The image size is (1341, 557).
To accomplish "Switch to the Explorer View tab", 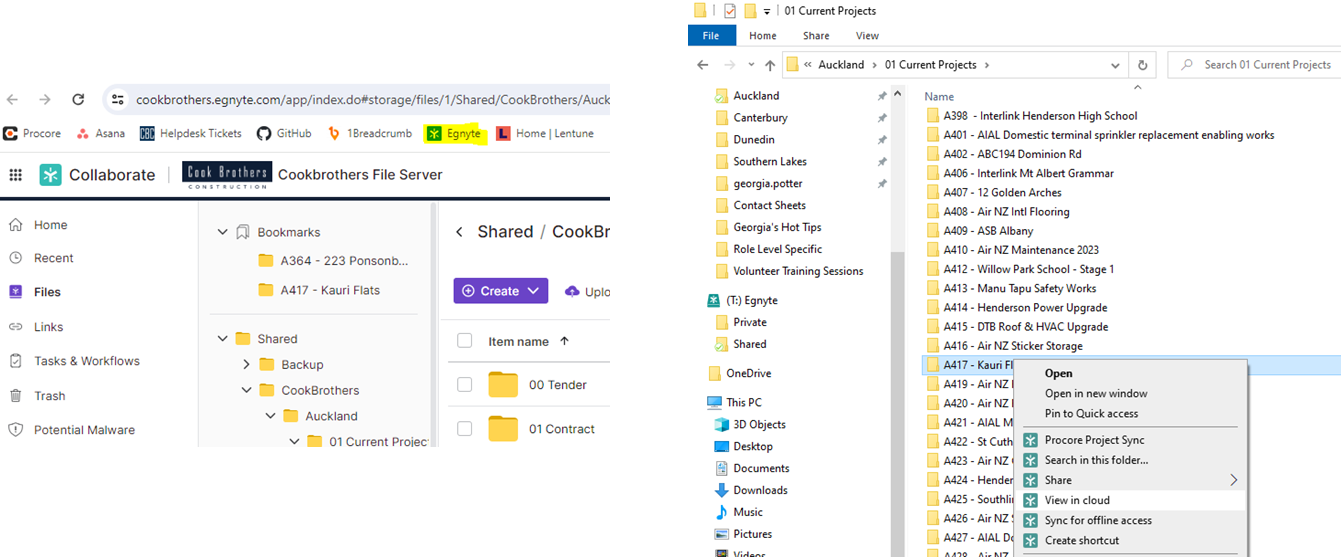I will (867, 36).
